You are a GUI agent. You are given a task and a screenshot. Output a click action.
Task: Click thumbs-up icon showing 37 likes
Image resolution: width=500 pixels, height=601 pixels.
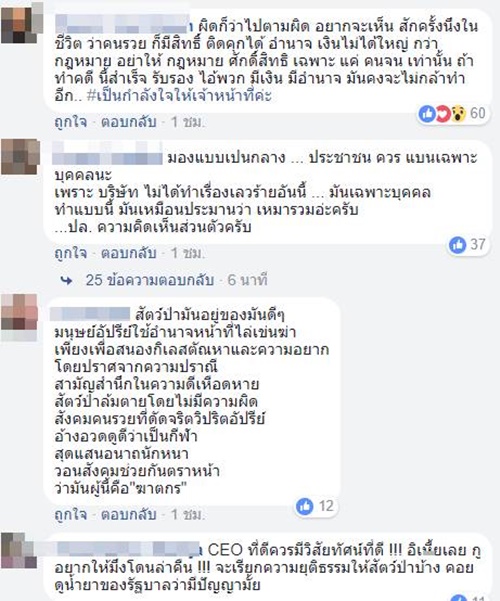[457, 245]
